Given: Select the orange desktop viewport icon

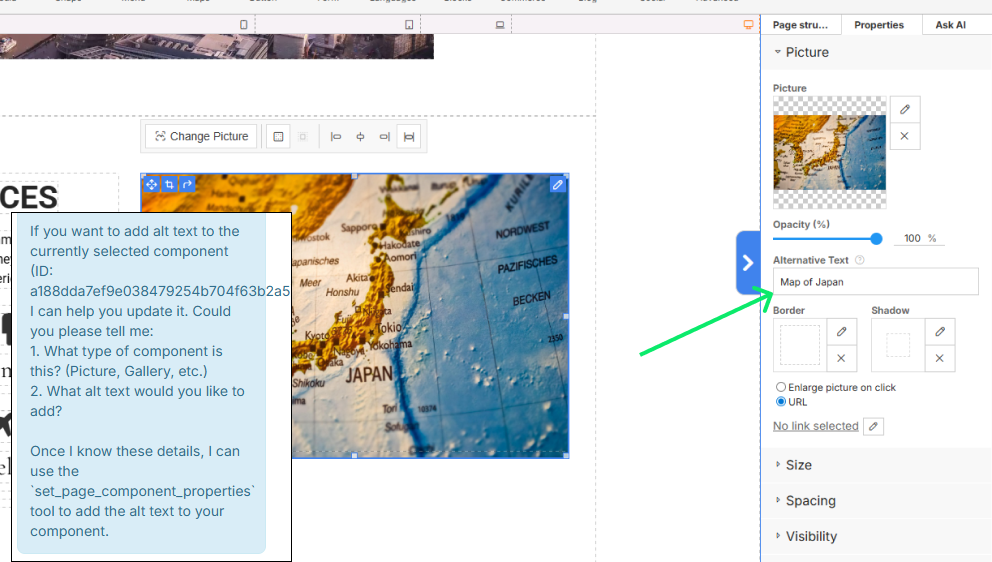Looking at the screenshot, I should point(748,25).
